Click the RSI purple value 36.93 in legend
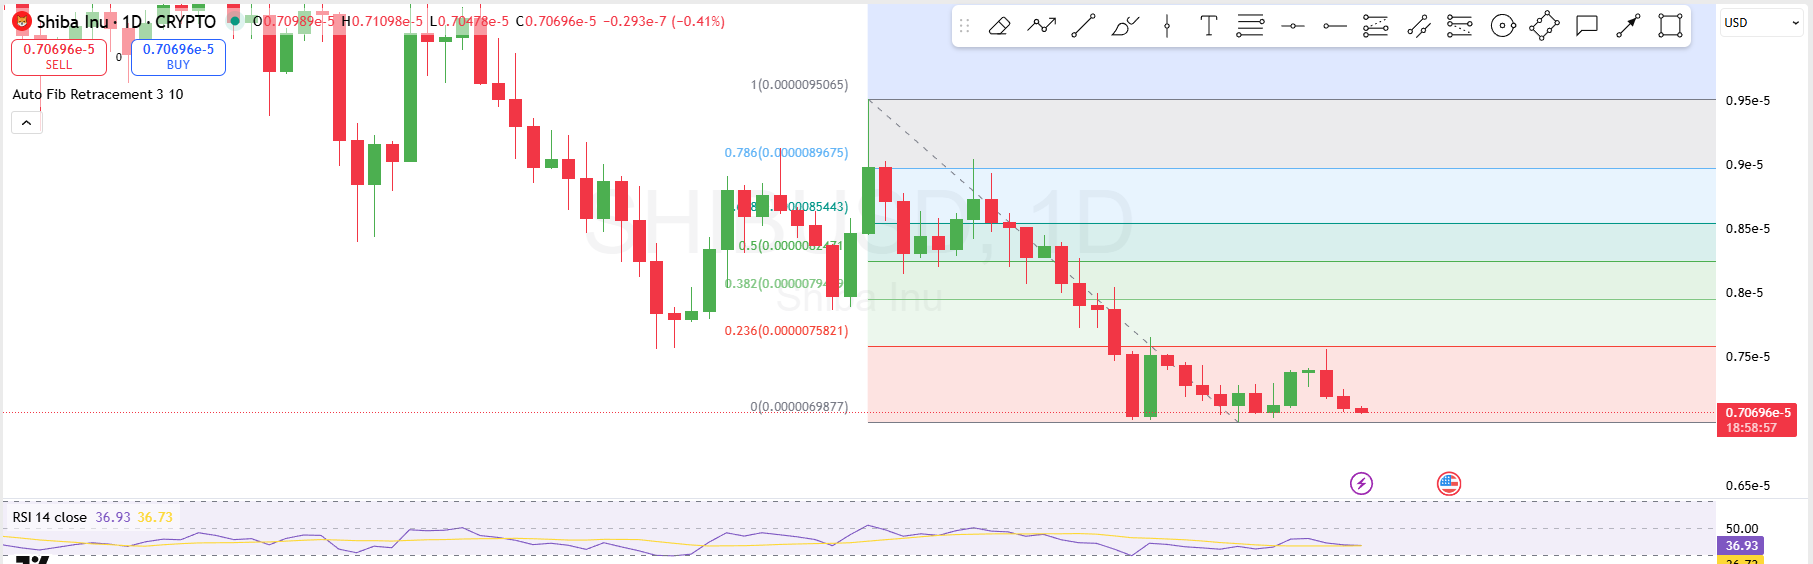The width and height of the screenshot is (1813, 564). point(113,517)
